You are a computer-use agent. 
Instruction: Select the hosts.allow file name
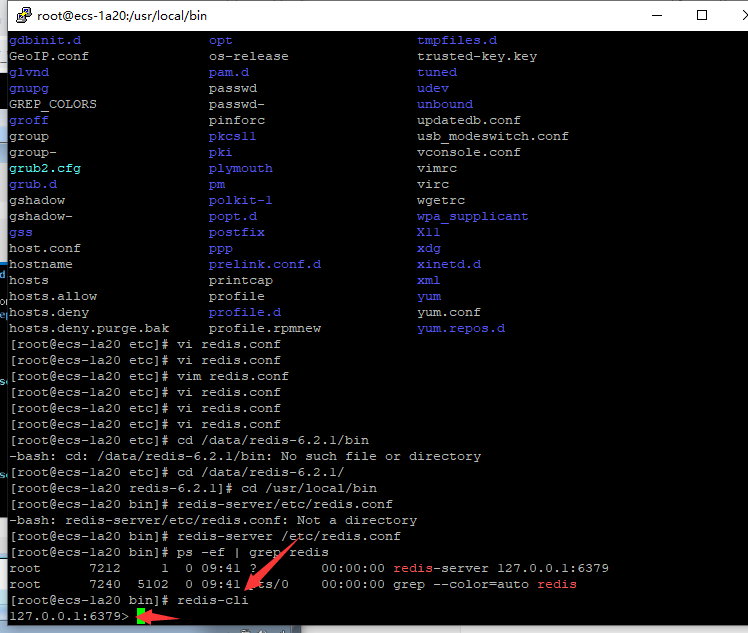(52, 296)
